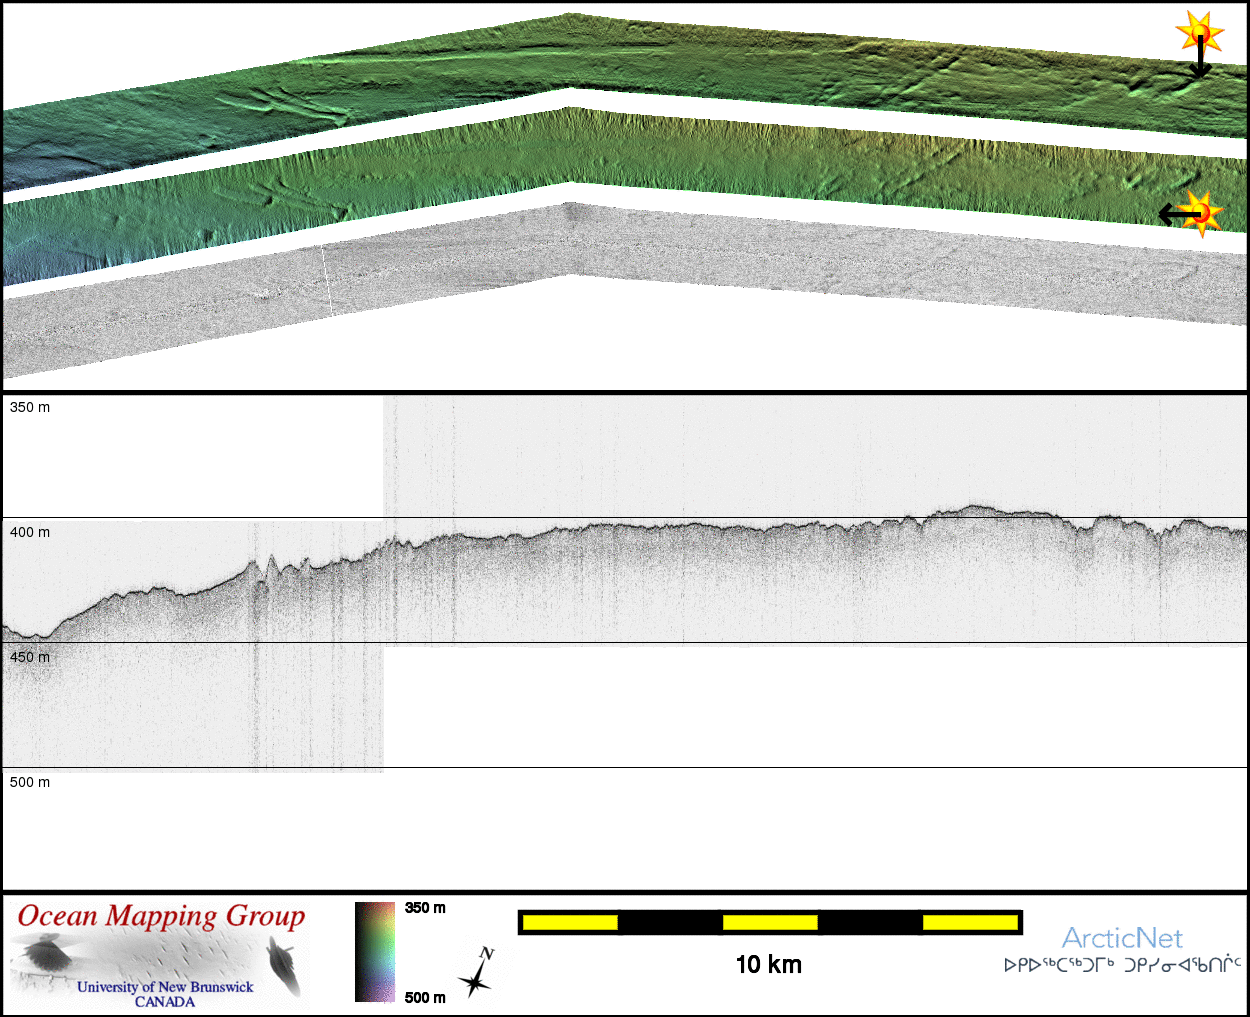Click the 500 m color legend label
This screenshot has height=1017, width=1250.
tap(425, 997)
